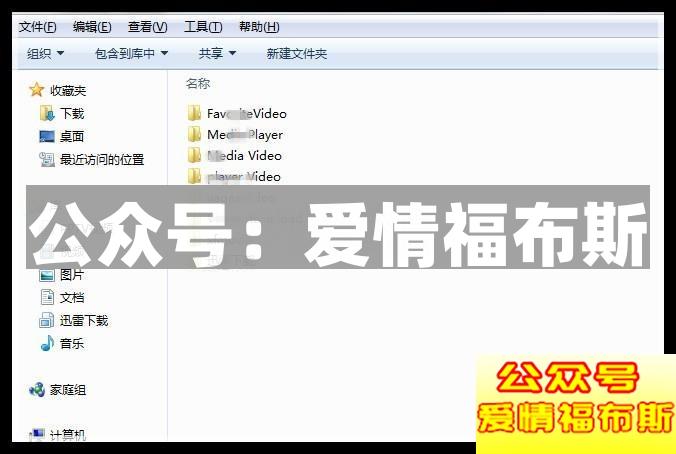The height and width of the screenshot is (454, 676).
Task: Click the 计算机 icon
Action: point(37,434)
